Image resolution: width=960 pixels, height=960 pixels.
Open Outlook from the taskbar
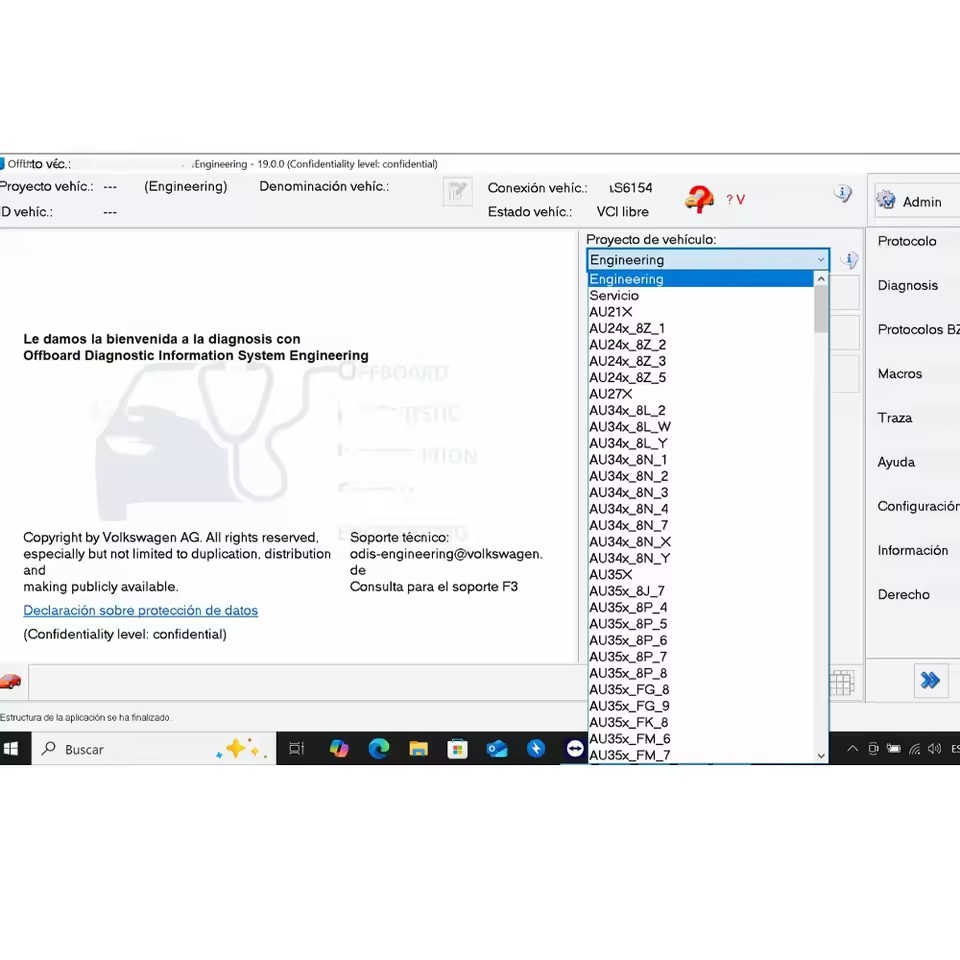[x=497, y=749]
